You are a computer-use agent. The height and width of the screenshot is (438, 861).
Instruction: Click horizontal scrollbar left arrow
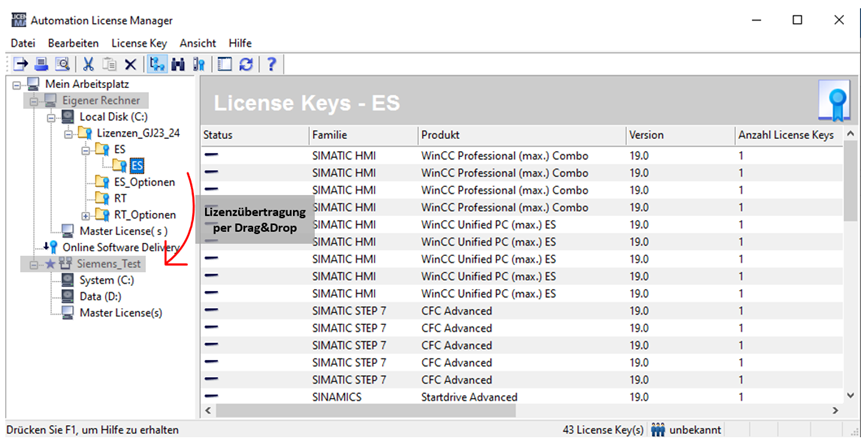point(208,410)
